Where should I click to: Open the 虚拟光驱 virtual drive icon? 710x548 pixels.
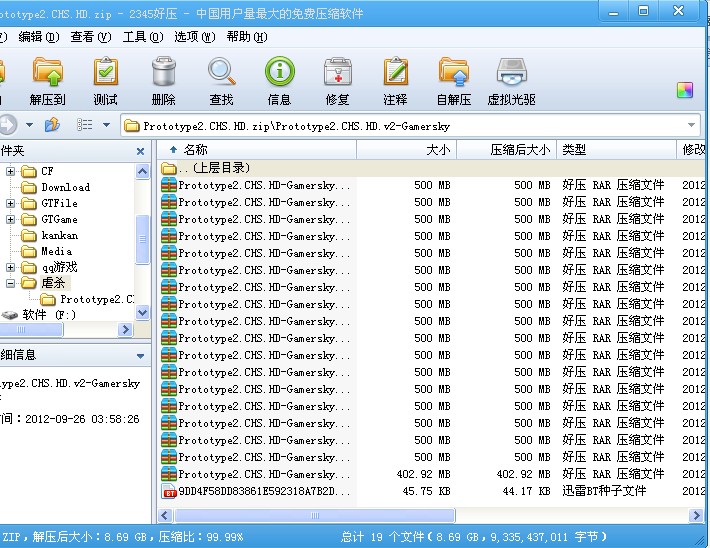(x=512, y=72)
